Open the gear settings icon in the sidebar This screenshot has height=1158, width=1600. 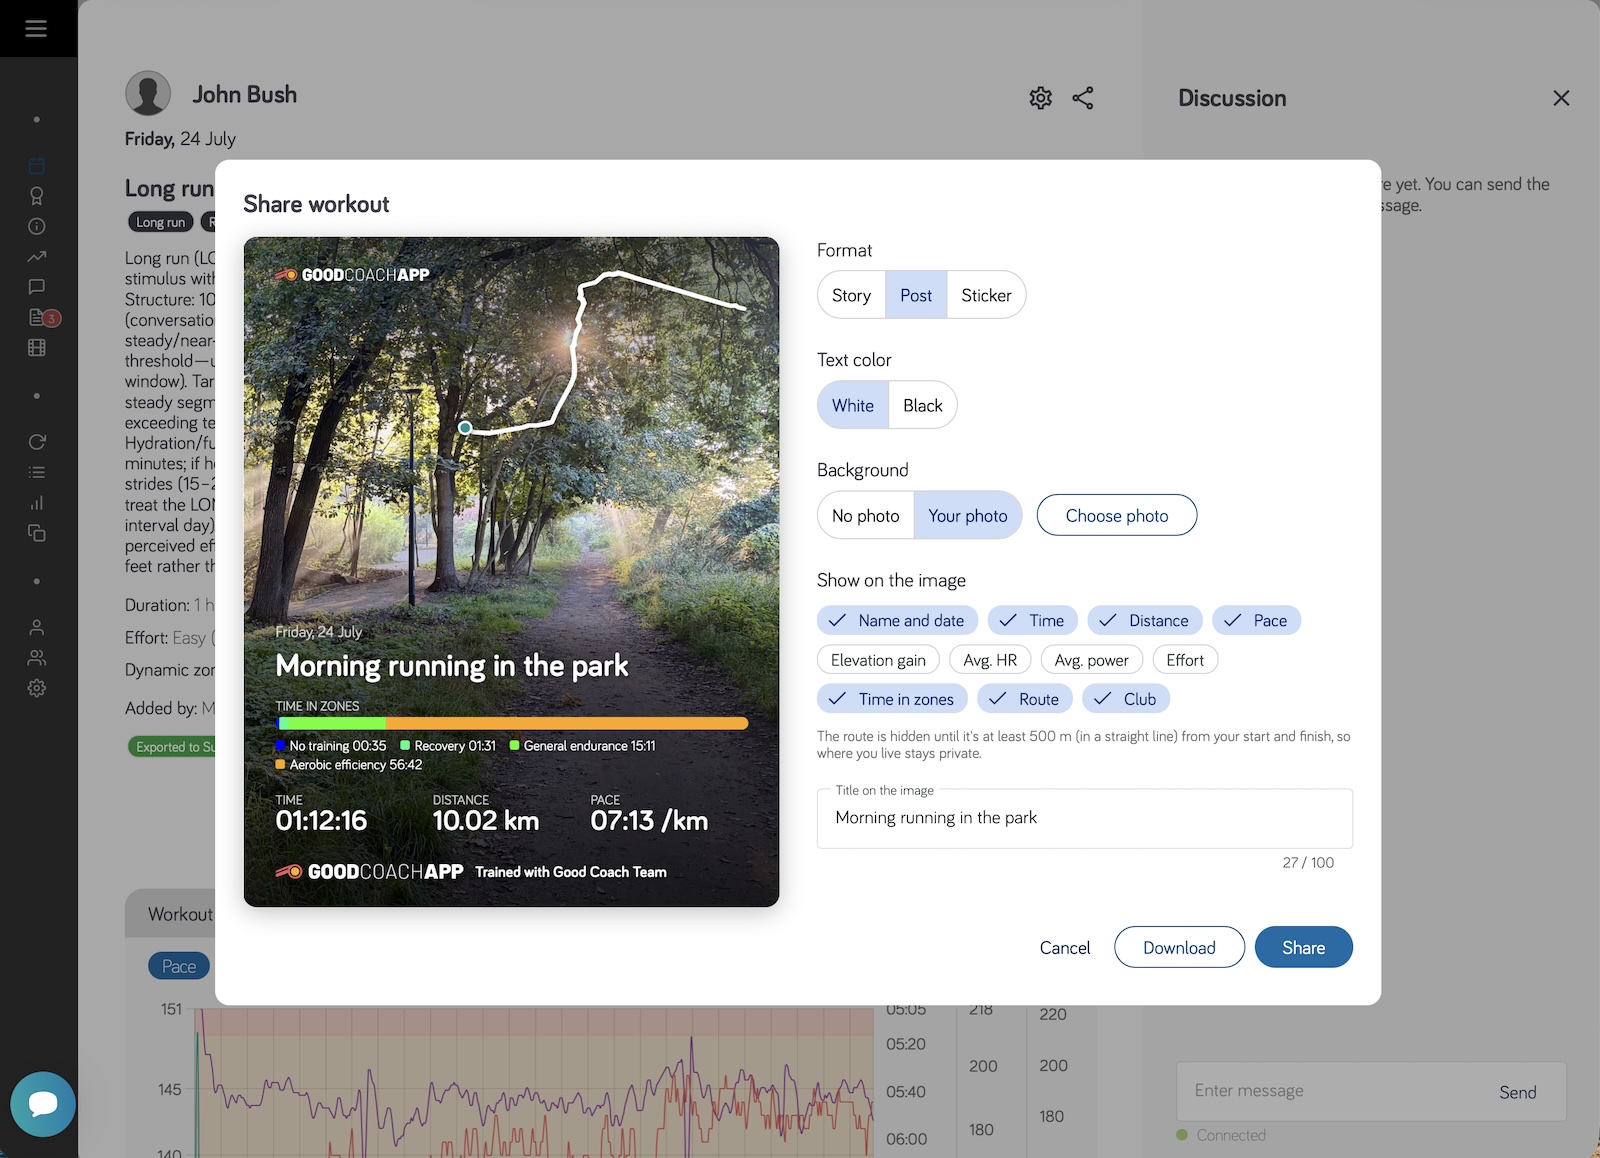pyautogui.click(x=37, y=688)
